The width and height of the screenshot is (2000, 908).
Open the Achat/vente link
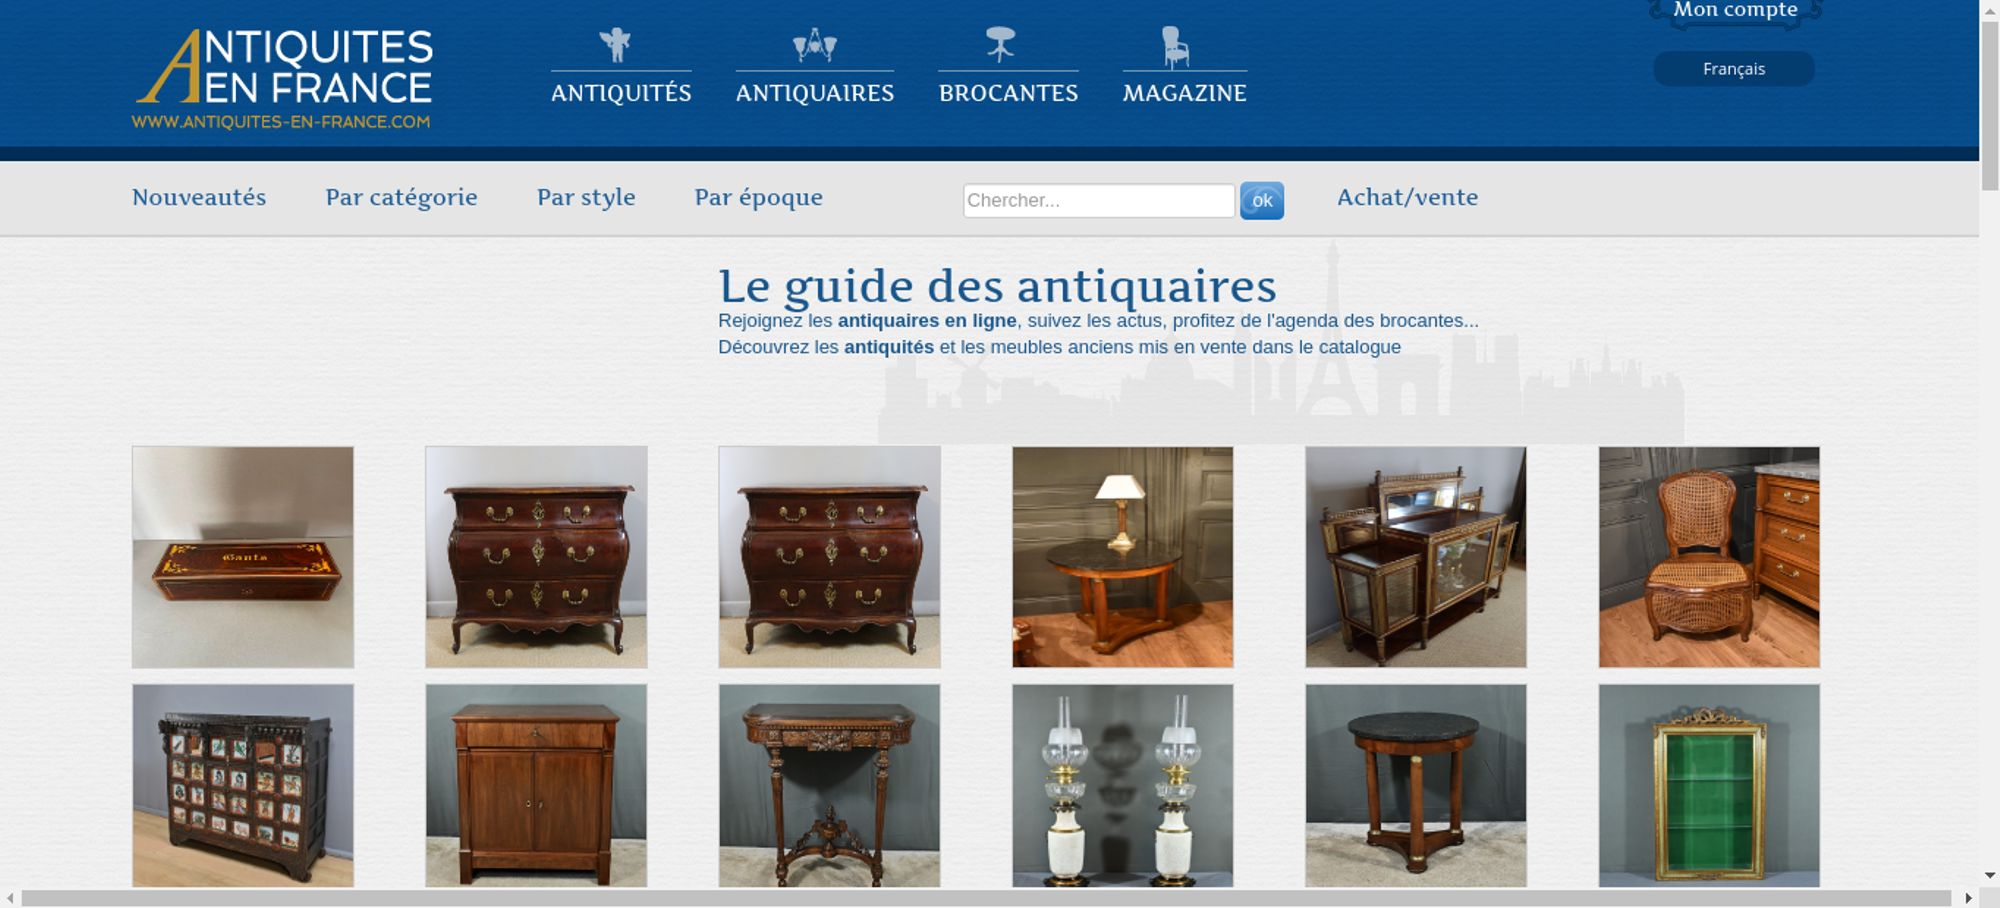coord(1407,198)
